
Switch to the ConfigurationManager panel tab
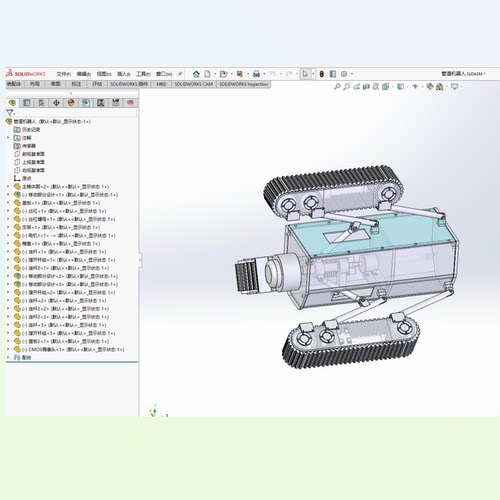41,103
